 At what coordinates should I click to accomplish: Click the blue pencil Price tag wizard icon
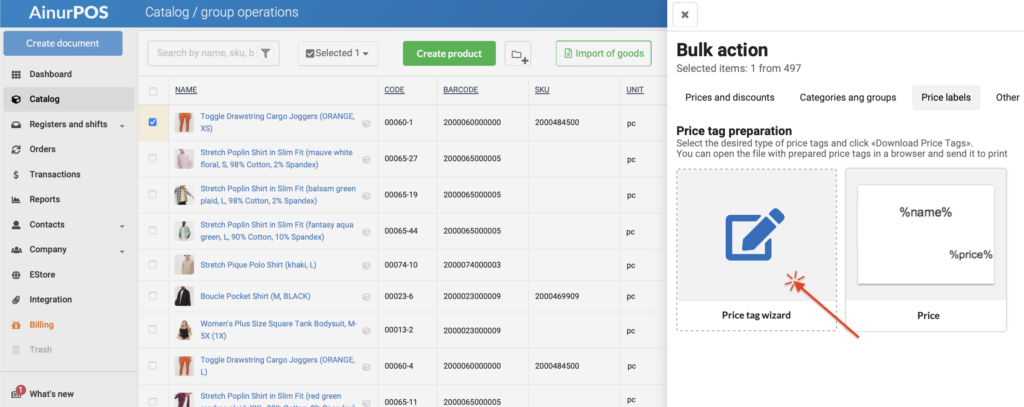tap(755, 233)
